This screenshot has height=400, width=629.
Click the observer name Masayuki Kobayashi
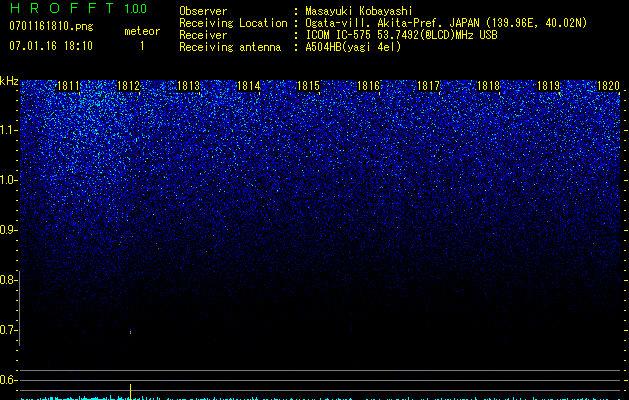tap(359, 11)
